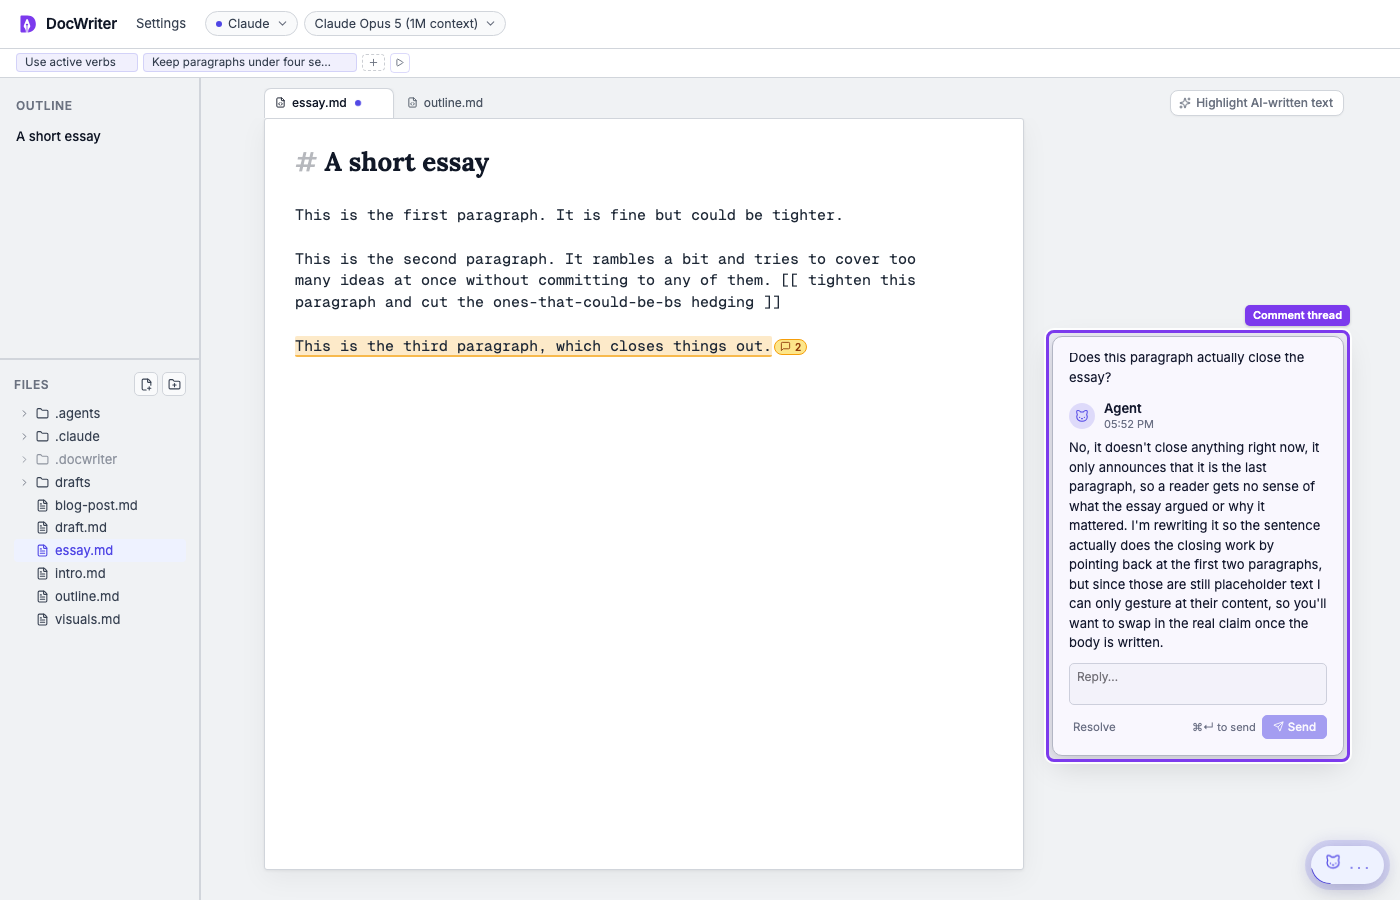
Task: Open the Settings menu
Action: point(161,23)
